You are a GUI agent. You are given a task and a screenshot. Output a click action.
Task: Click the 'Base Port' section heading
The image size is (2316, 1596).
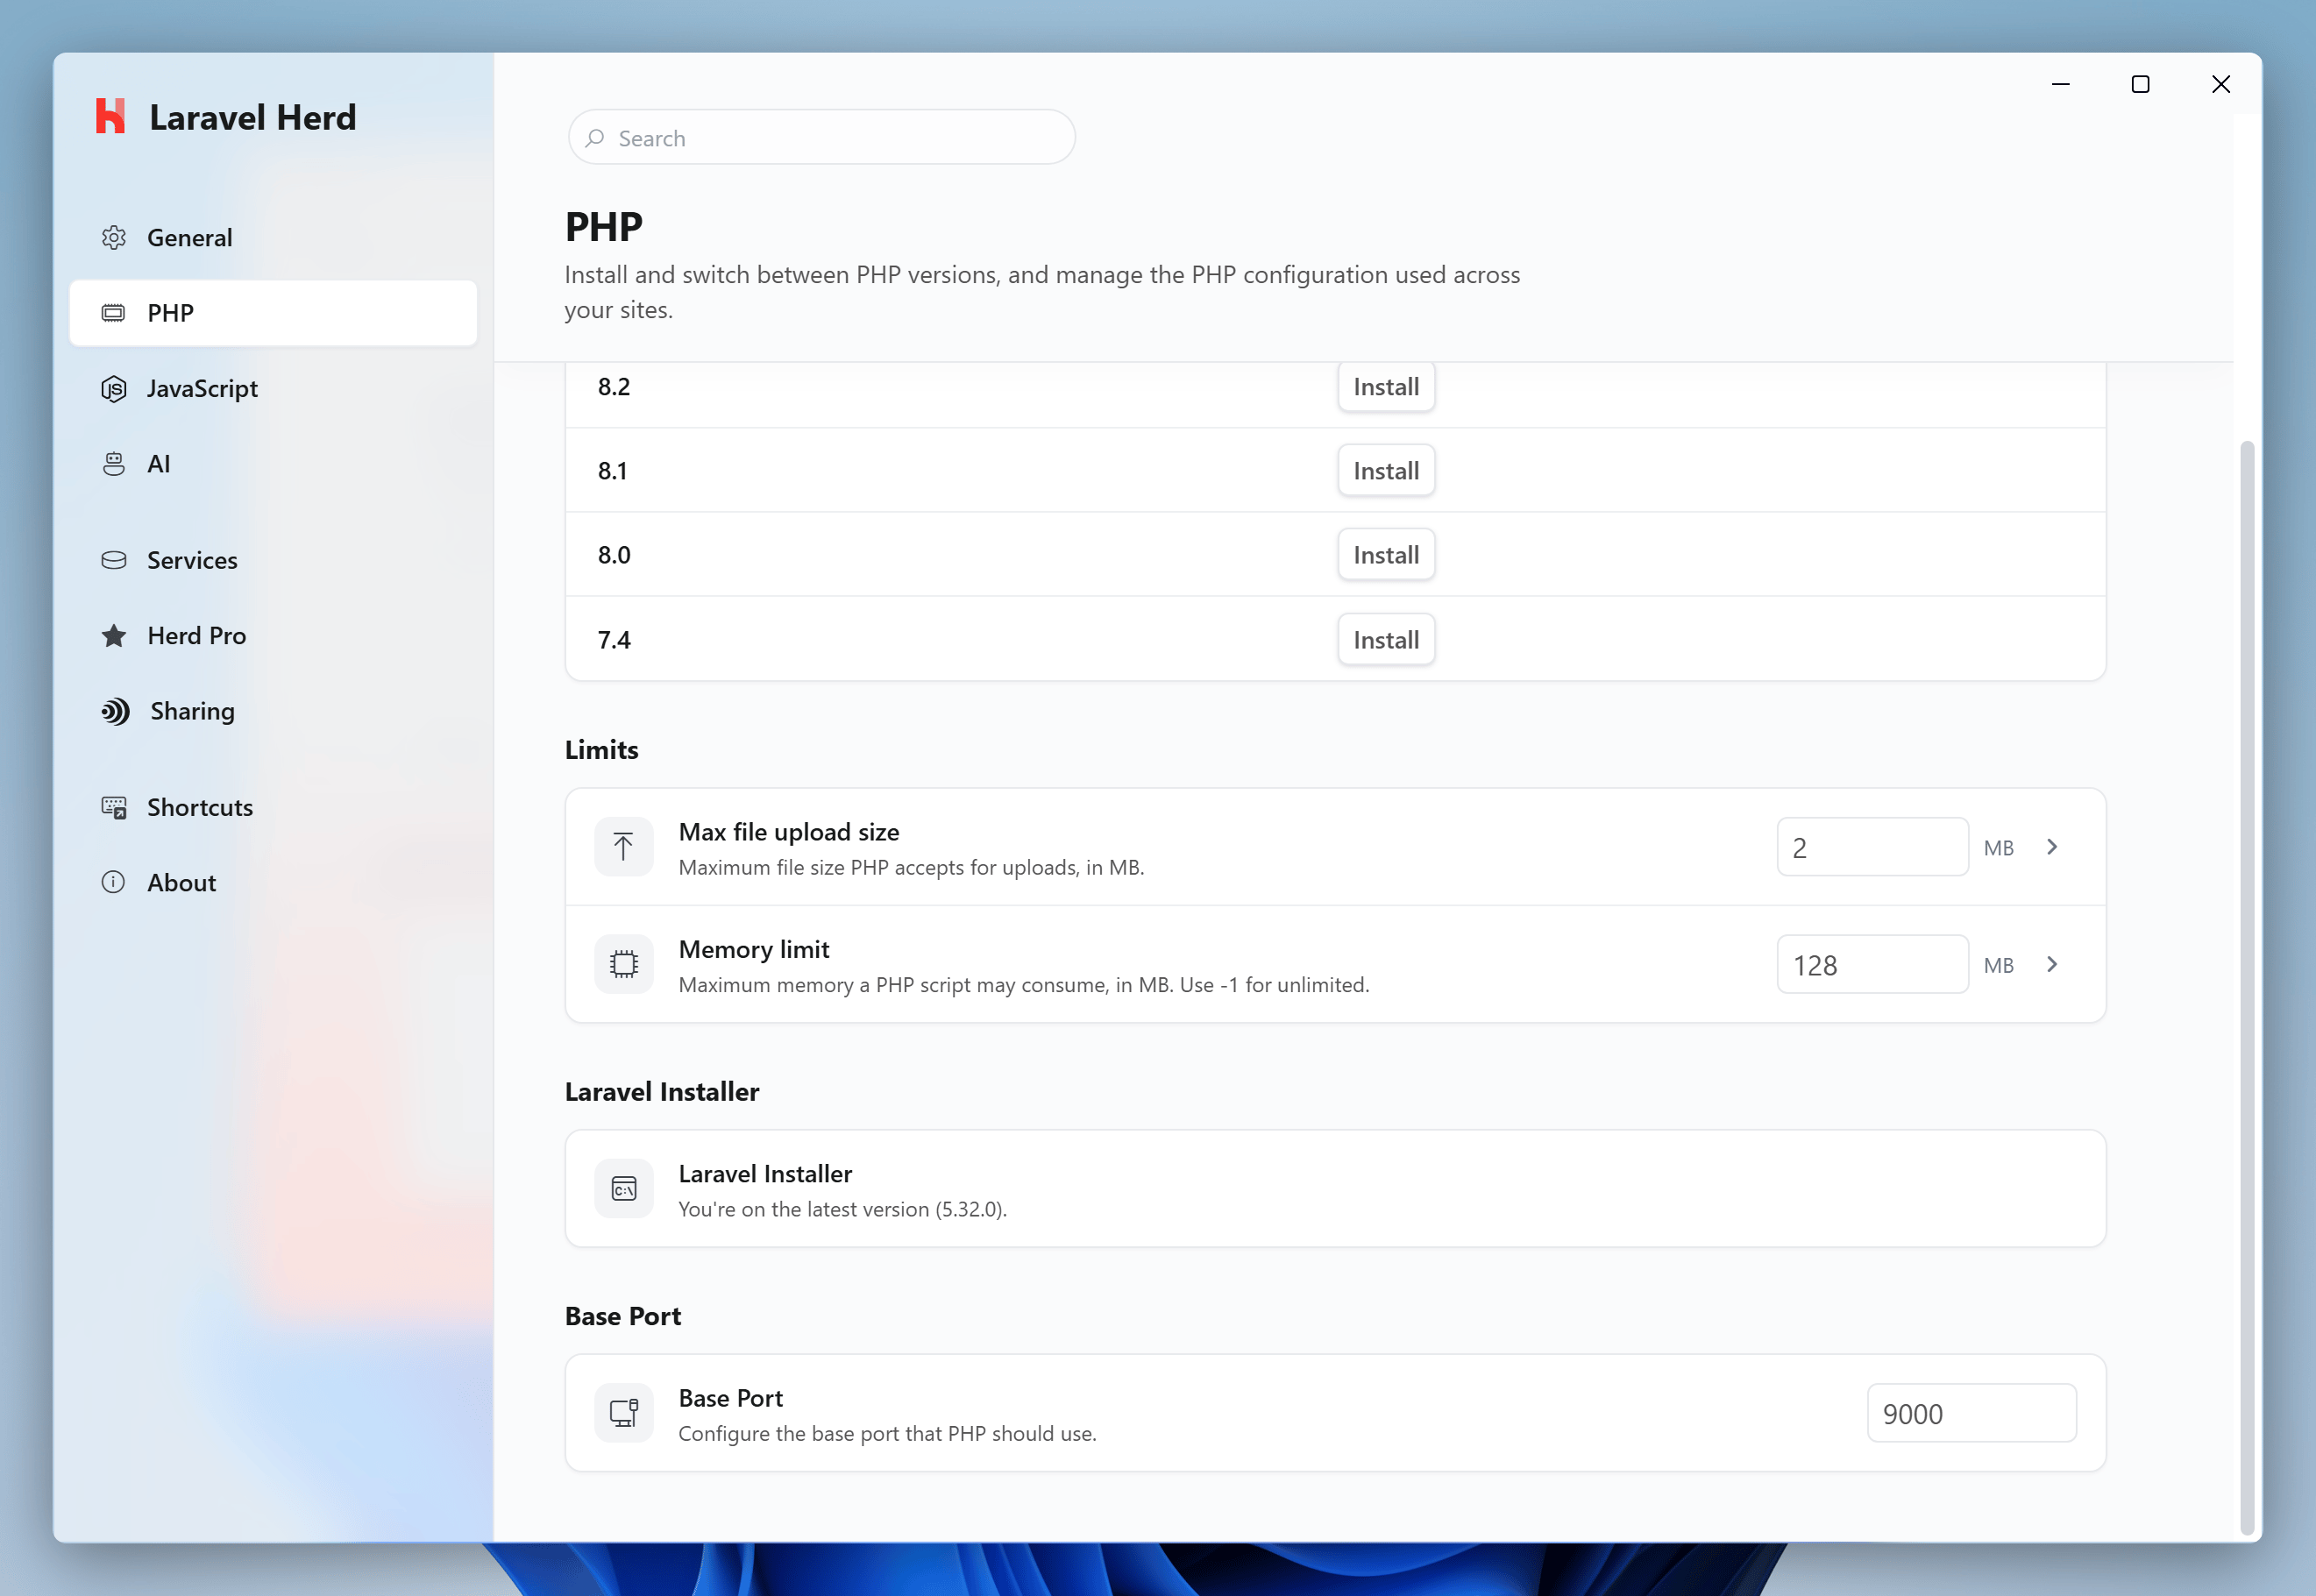623,1316
